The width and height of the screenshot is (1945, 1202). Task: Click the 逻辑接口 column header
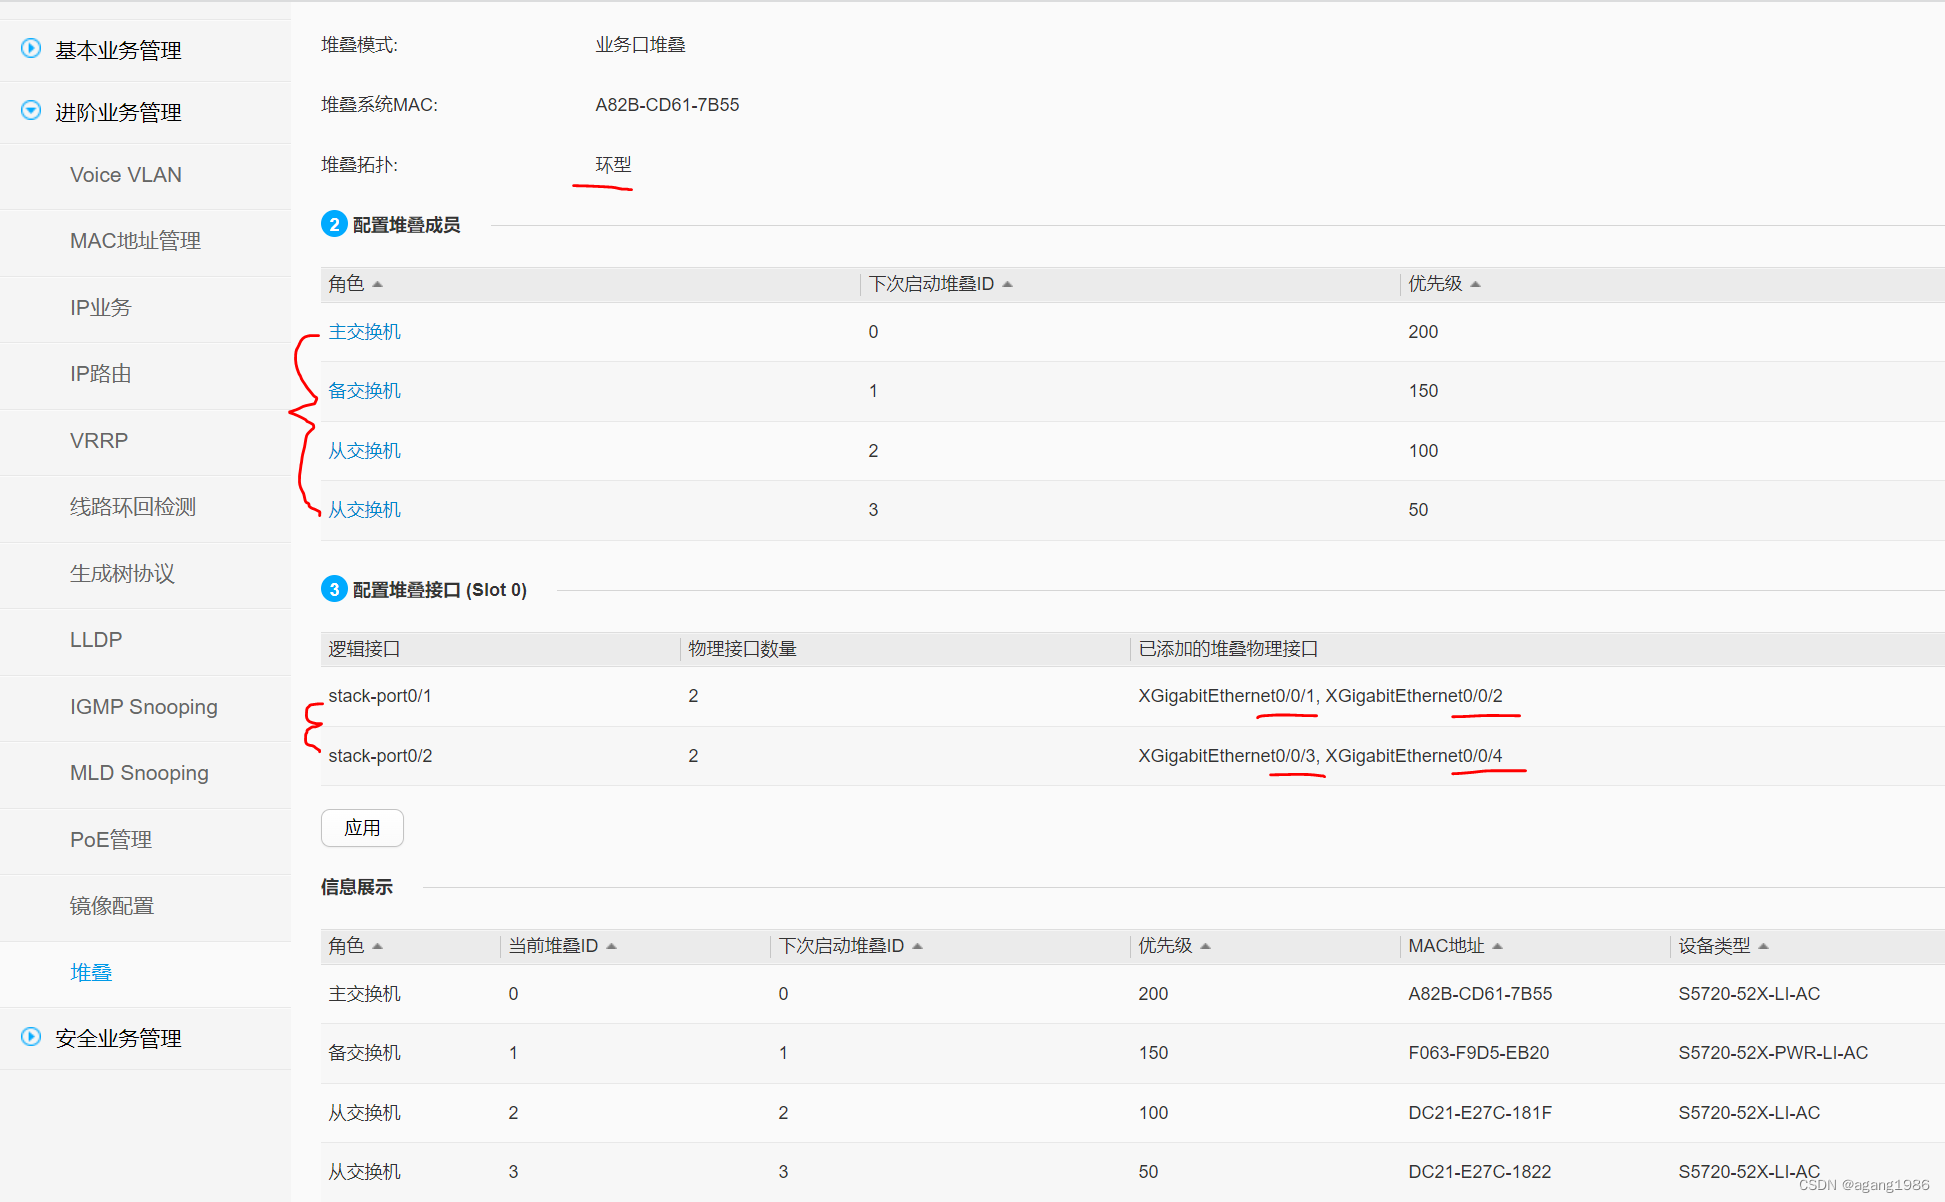click(x=364, y=649)
